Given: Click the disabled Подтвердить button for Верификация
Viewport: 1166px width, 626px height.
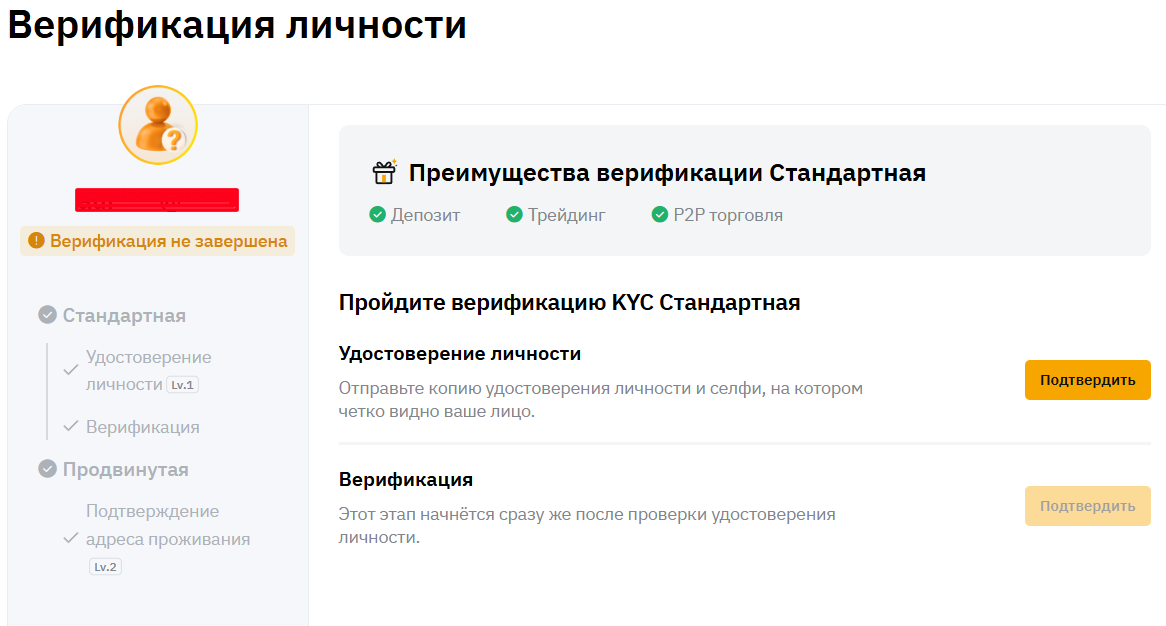Looking at the screenshot, I should (1087, 506).
